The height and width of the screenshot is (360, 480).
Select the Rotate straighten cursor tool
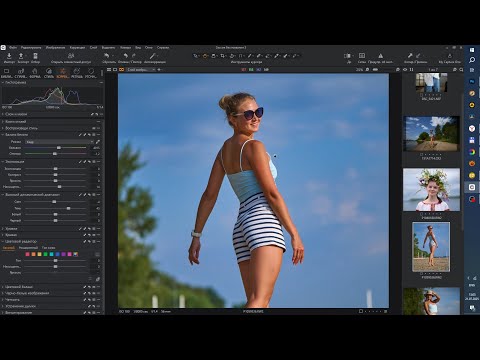(x=232, y=56)
